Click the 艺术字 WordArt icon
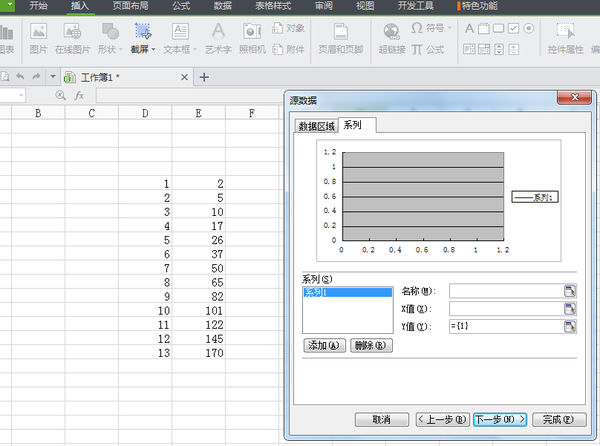This screenshot has width=600, height=446. [x=218, y=37]
